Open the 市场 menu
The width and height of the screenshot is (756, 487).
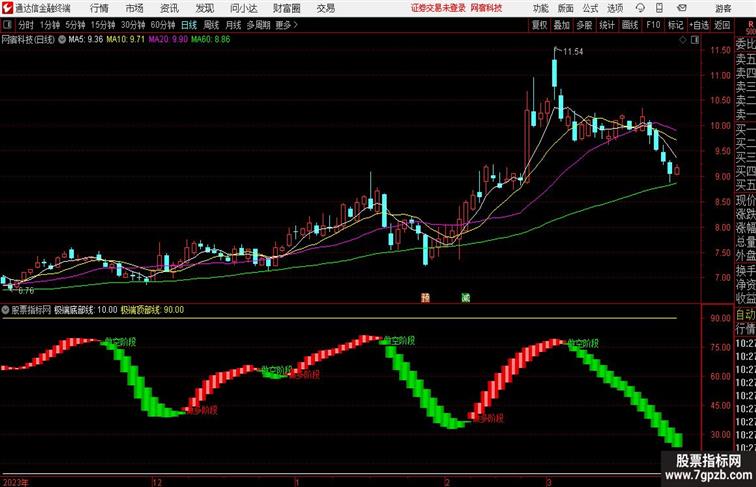point(134,8)
